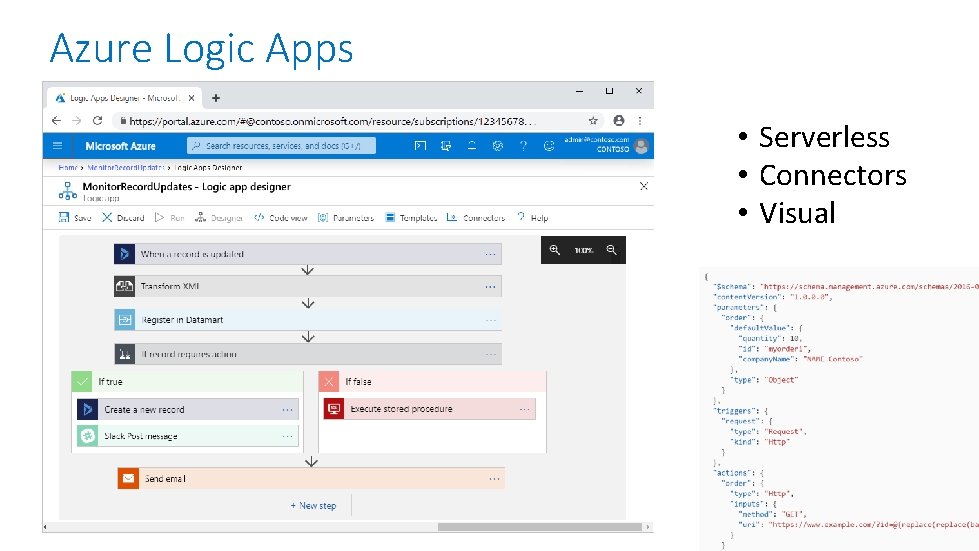Open ellipsis menu on Execute stored procedure

click(x=524, y=409)
